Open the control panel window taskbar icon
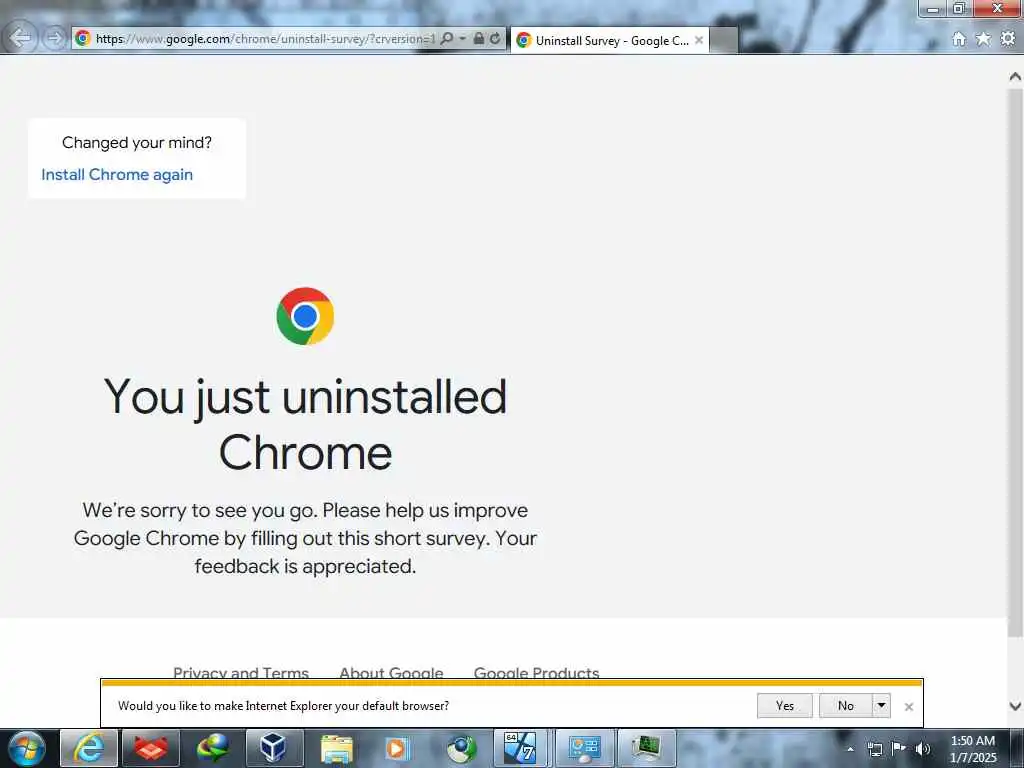 coord(583,748)
